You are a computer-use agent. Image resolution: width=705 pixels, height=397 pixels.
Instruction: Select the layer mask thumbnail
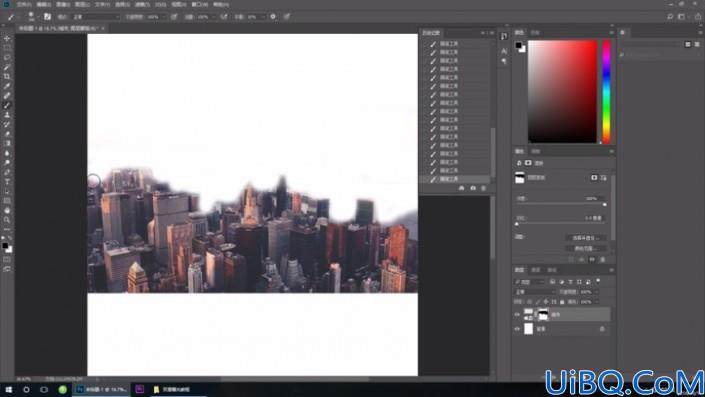(543, 315)
